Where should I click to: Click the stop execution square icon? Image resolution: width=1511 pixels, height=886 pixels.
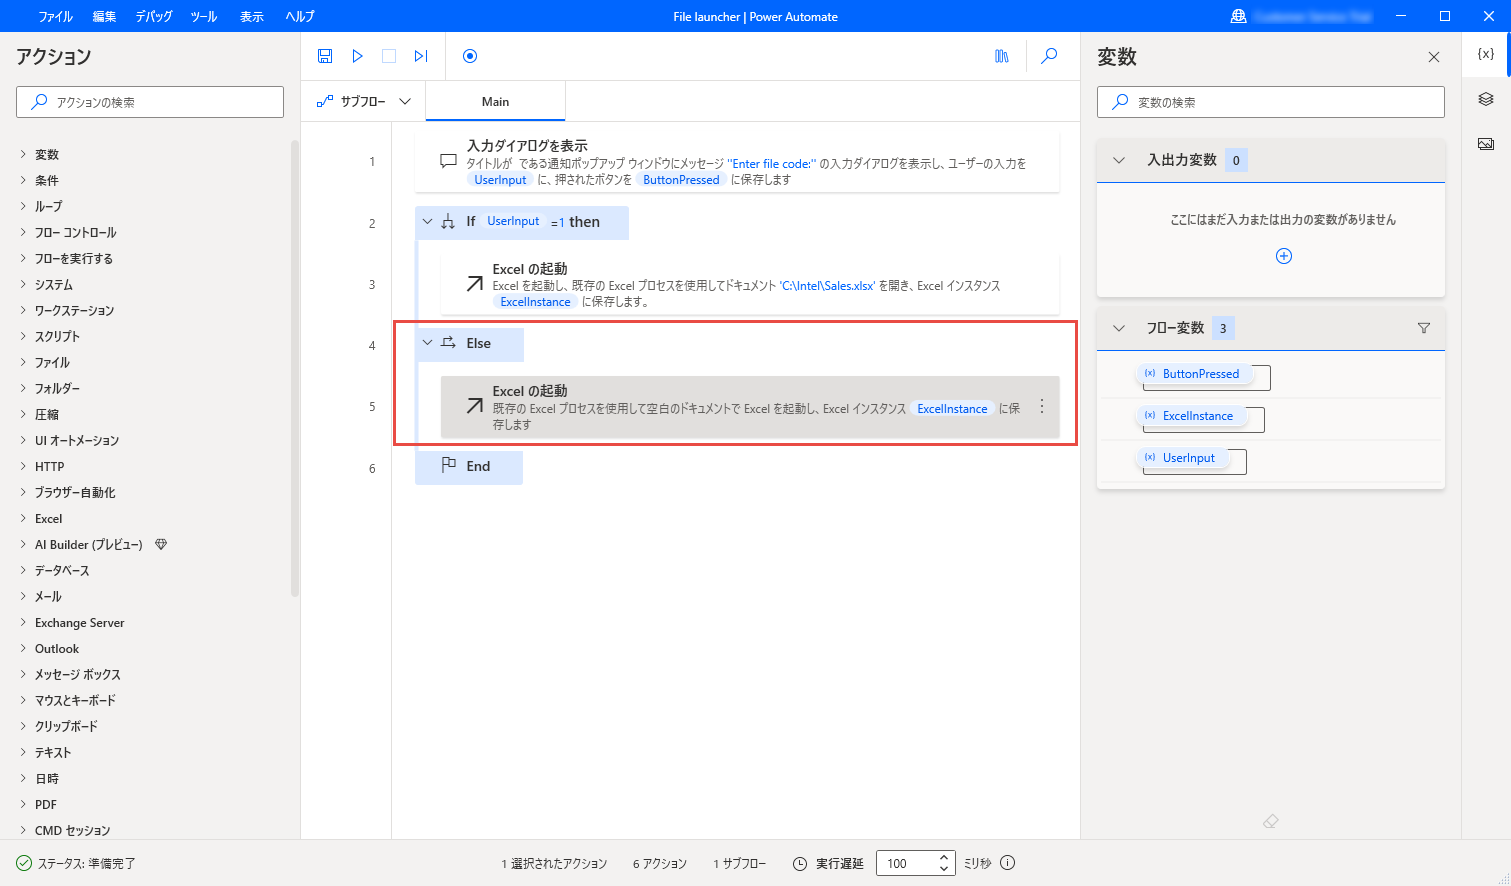point(389,56)
